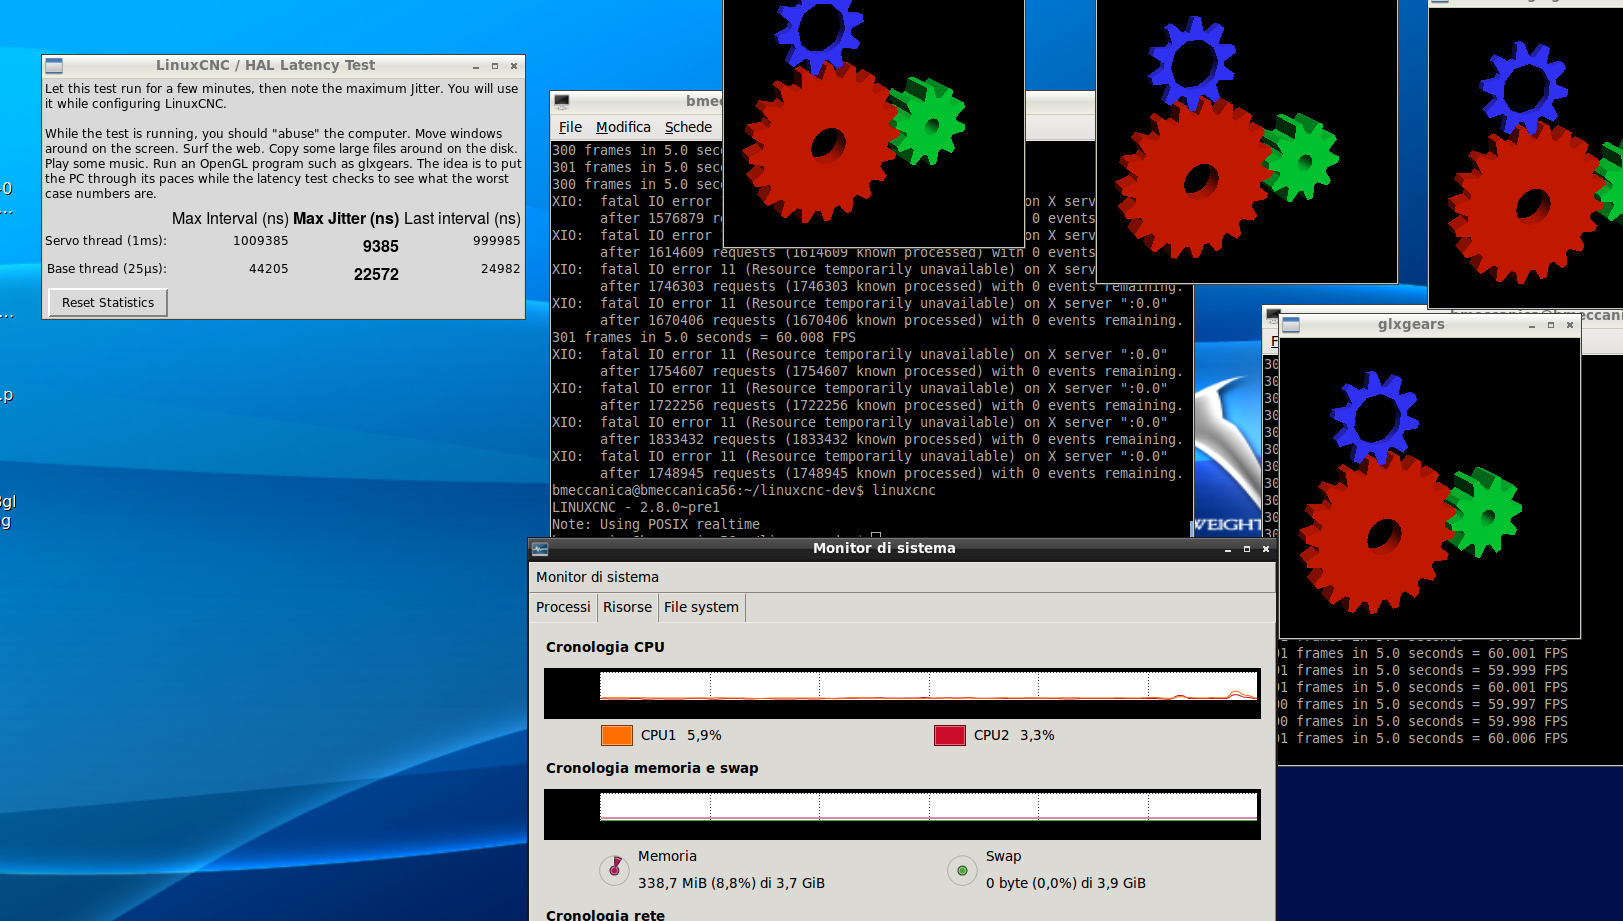This screenshot has height=921, width=1623.
Task: Switch to the Processi tab
Action: [x=563, y=607]
